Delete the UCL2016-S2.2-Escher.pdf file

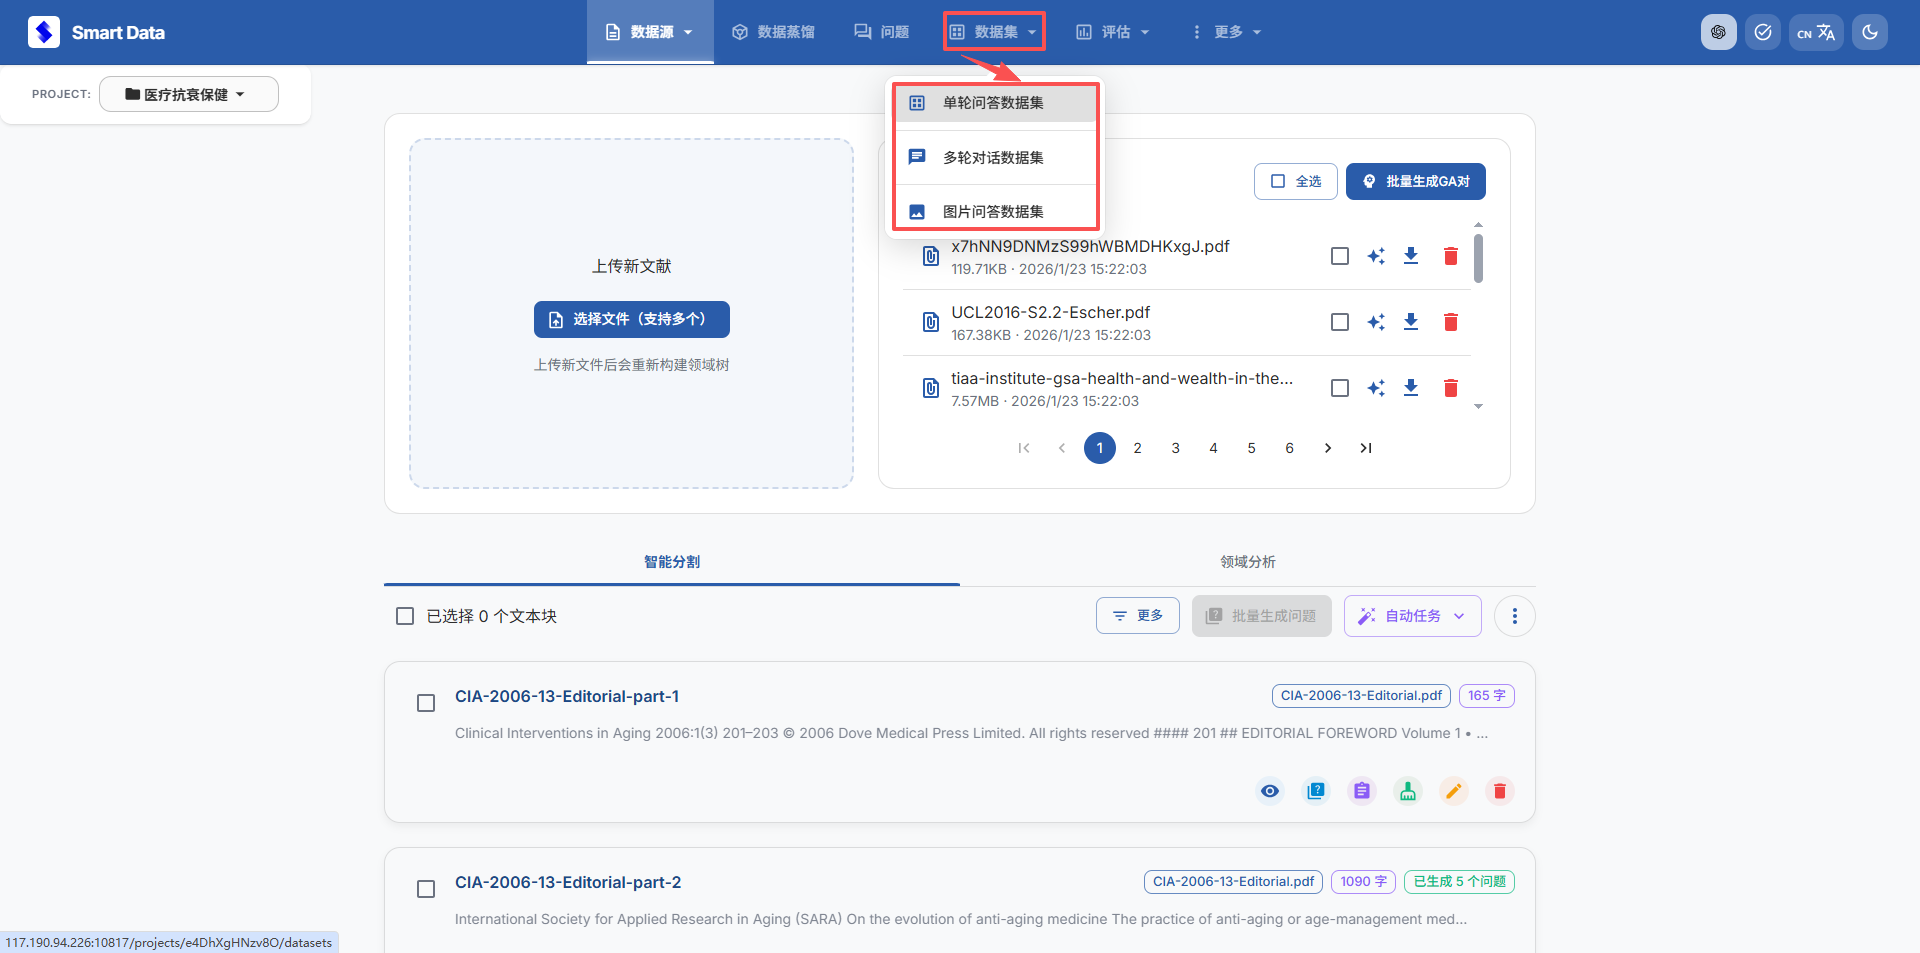(1450, 322)
